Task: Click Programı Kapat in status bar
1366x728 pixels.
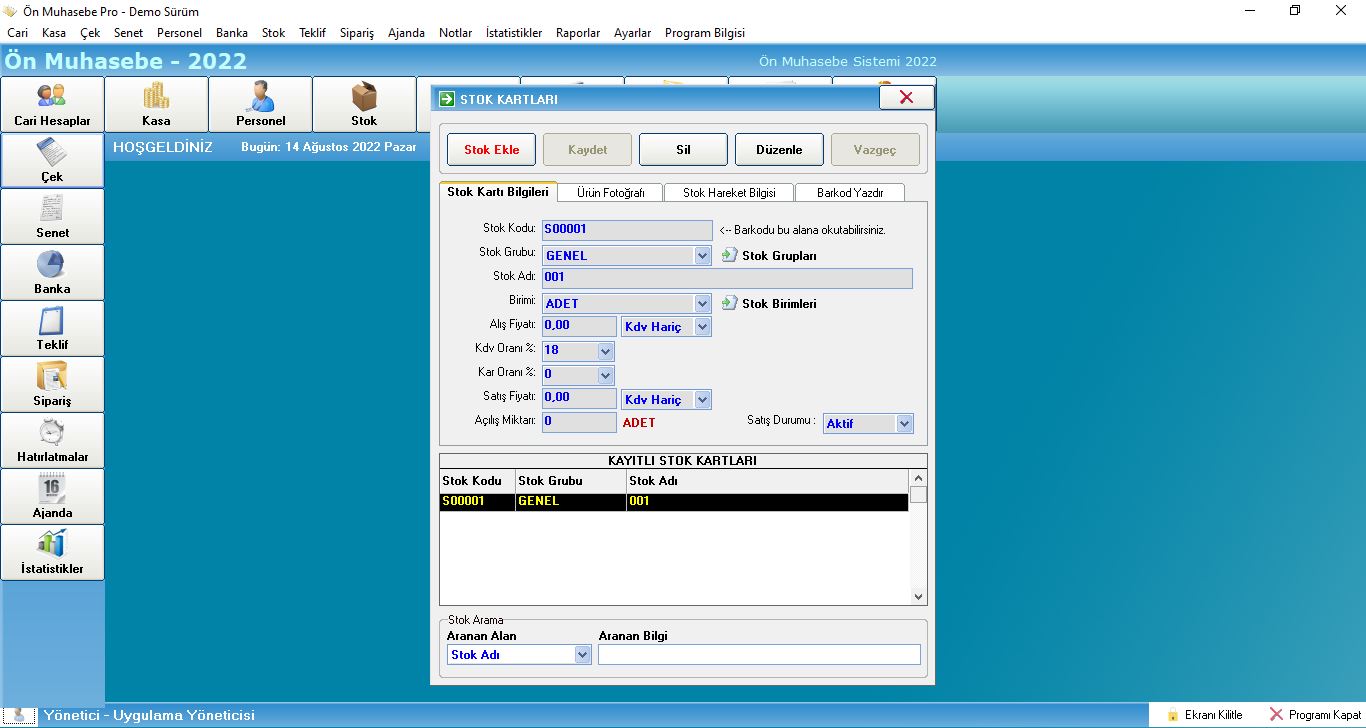Action: coord(1315,715)
